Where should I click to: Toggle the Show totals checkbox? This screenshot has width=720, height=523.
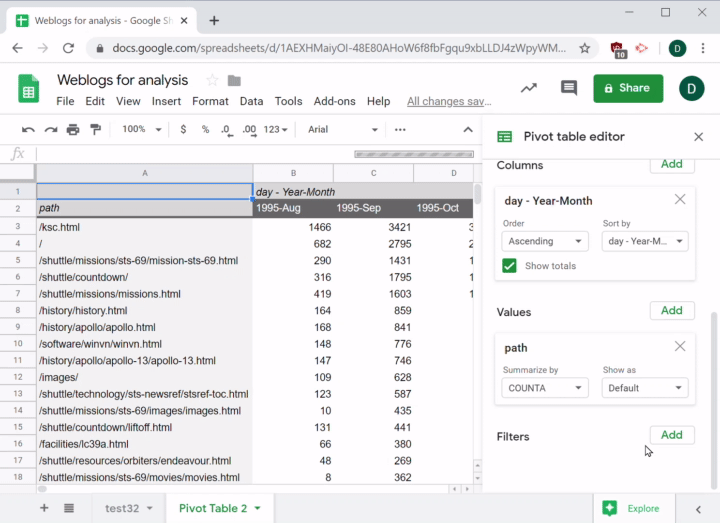coord(510,266)
